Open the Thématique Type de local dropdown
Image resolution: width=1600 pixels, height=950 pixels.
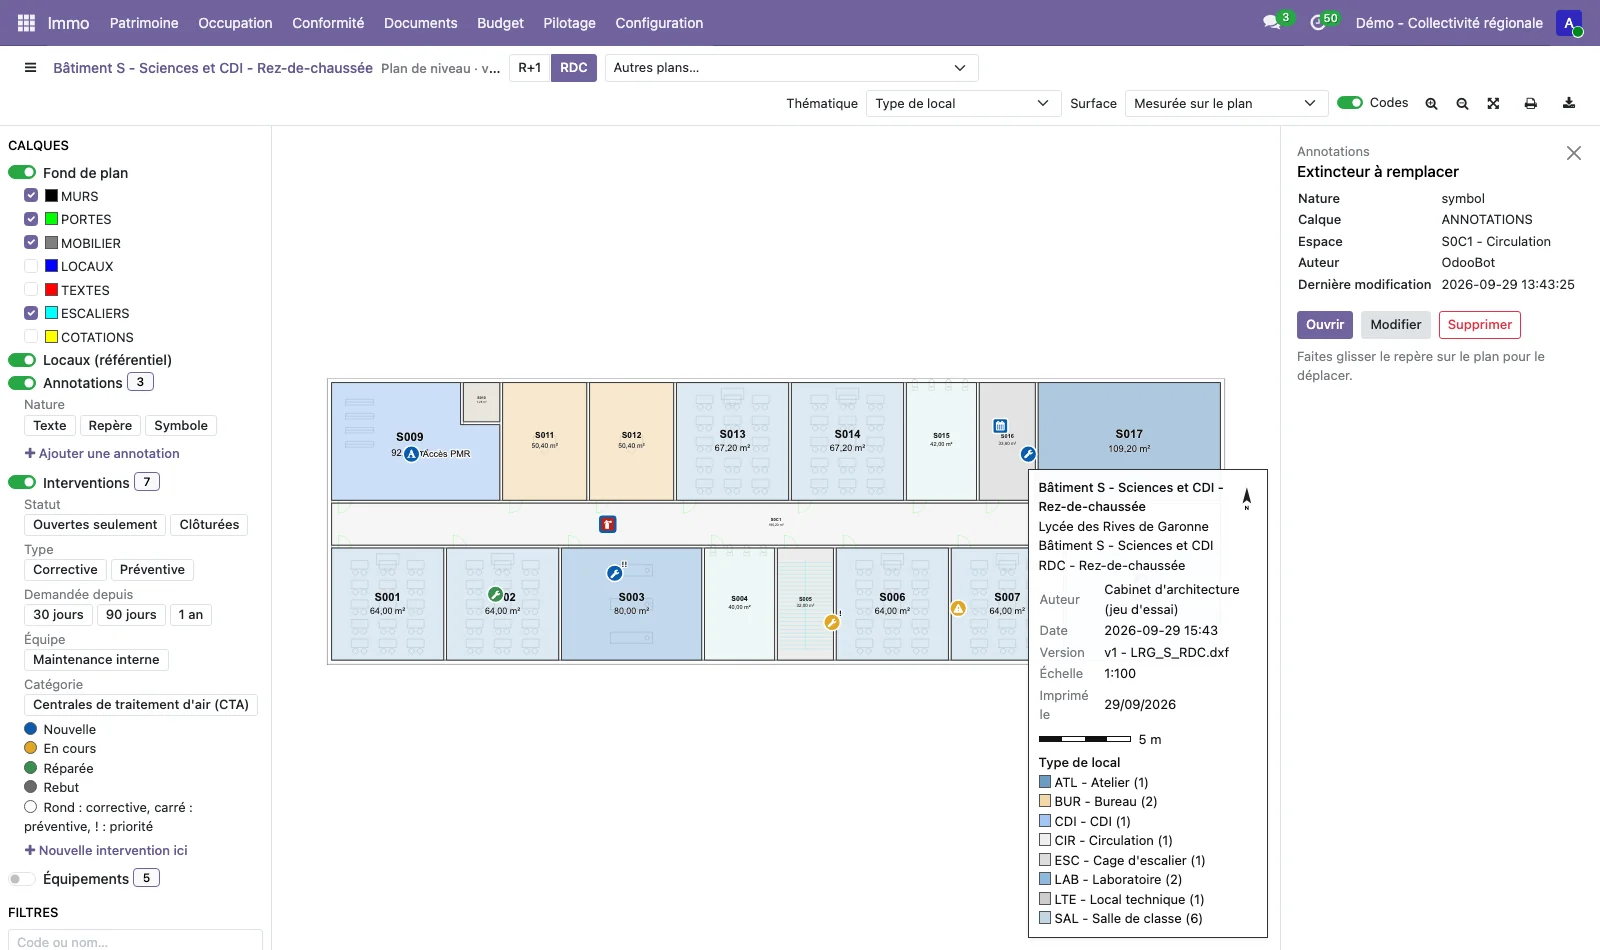(x=963, y=103)
